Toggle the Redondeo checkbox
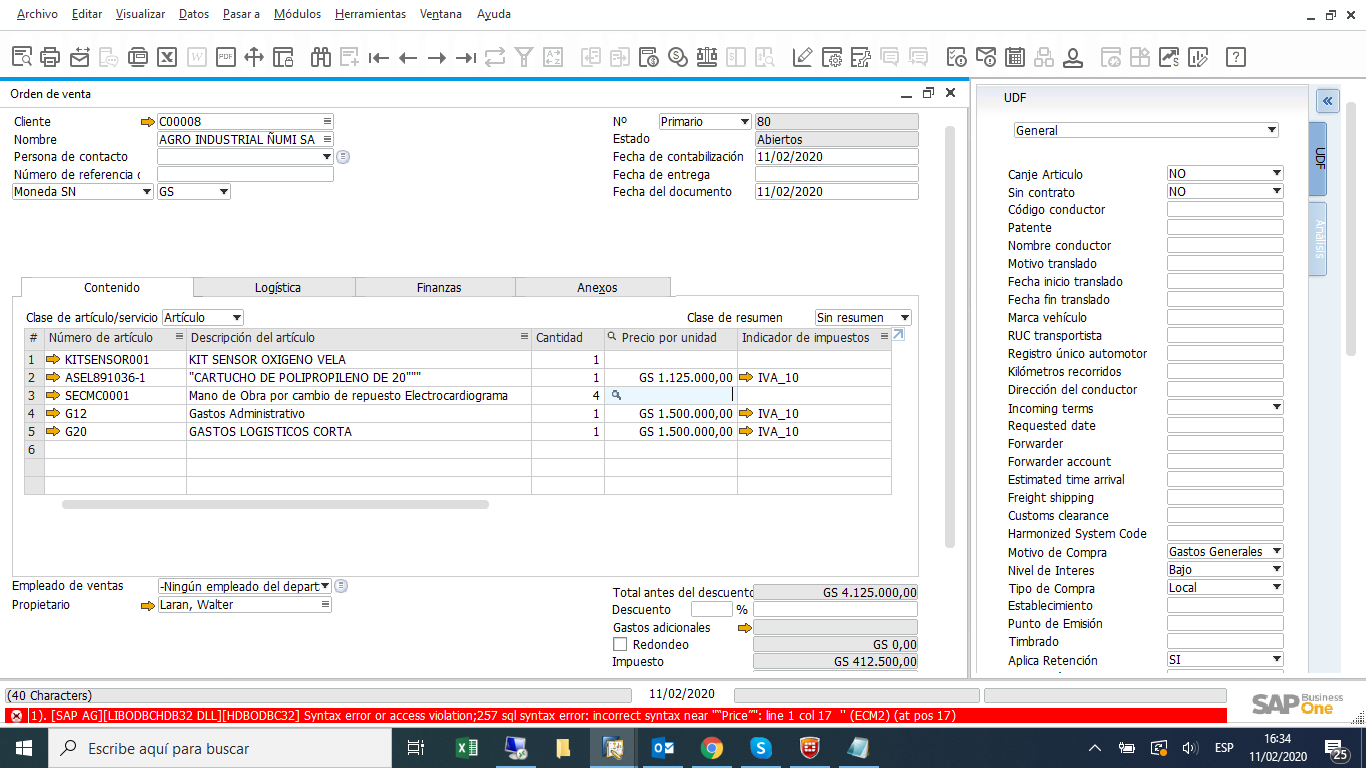1366x768 pixels. pos(620,645)
